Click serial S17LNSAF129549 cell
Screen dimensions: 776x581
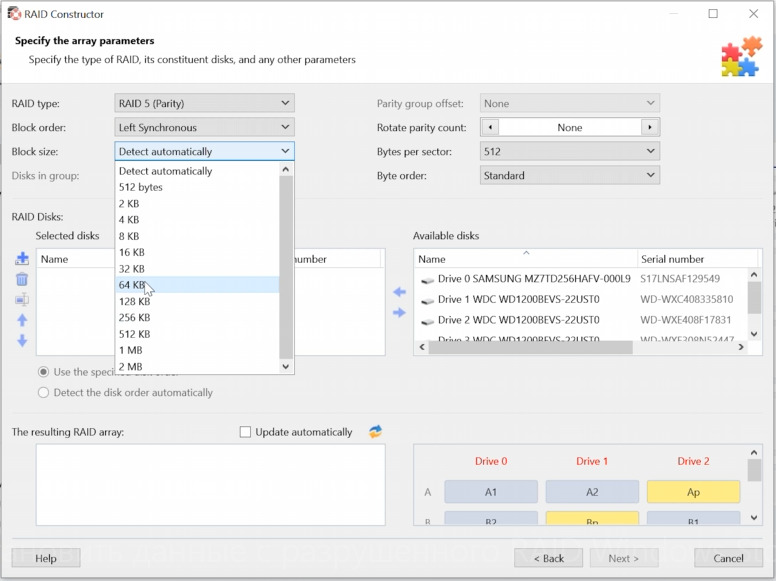(x=679, y=279)
